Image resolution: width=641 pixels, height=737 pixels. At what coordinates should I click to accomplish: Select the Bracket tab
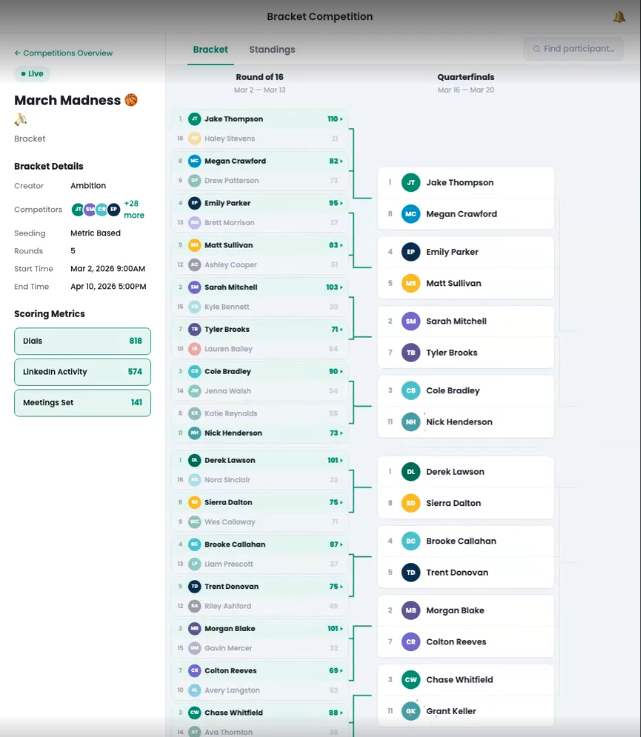pyautogui.click(x=210, y=50)
